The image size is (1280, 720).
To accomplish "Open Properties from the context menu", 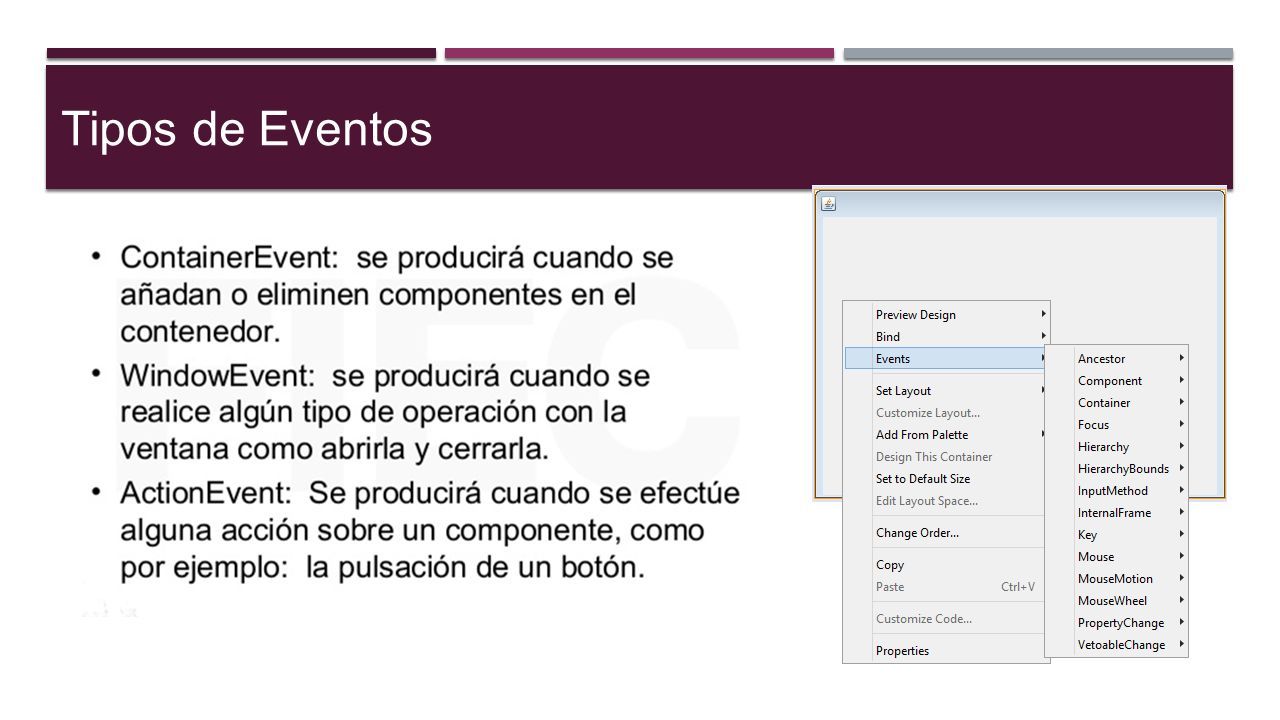I will pos(946,650).
